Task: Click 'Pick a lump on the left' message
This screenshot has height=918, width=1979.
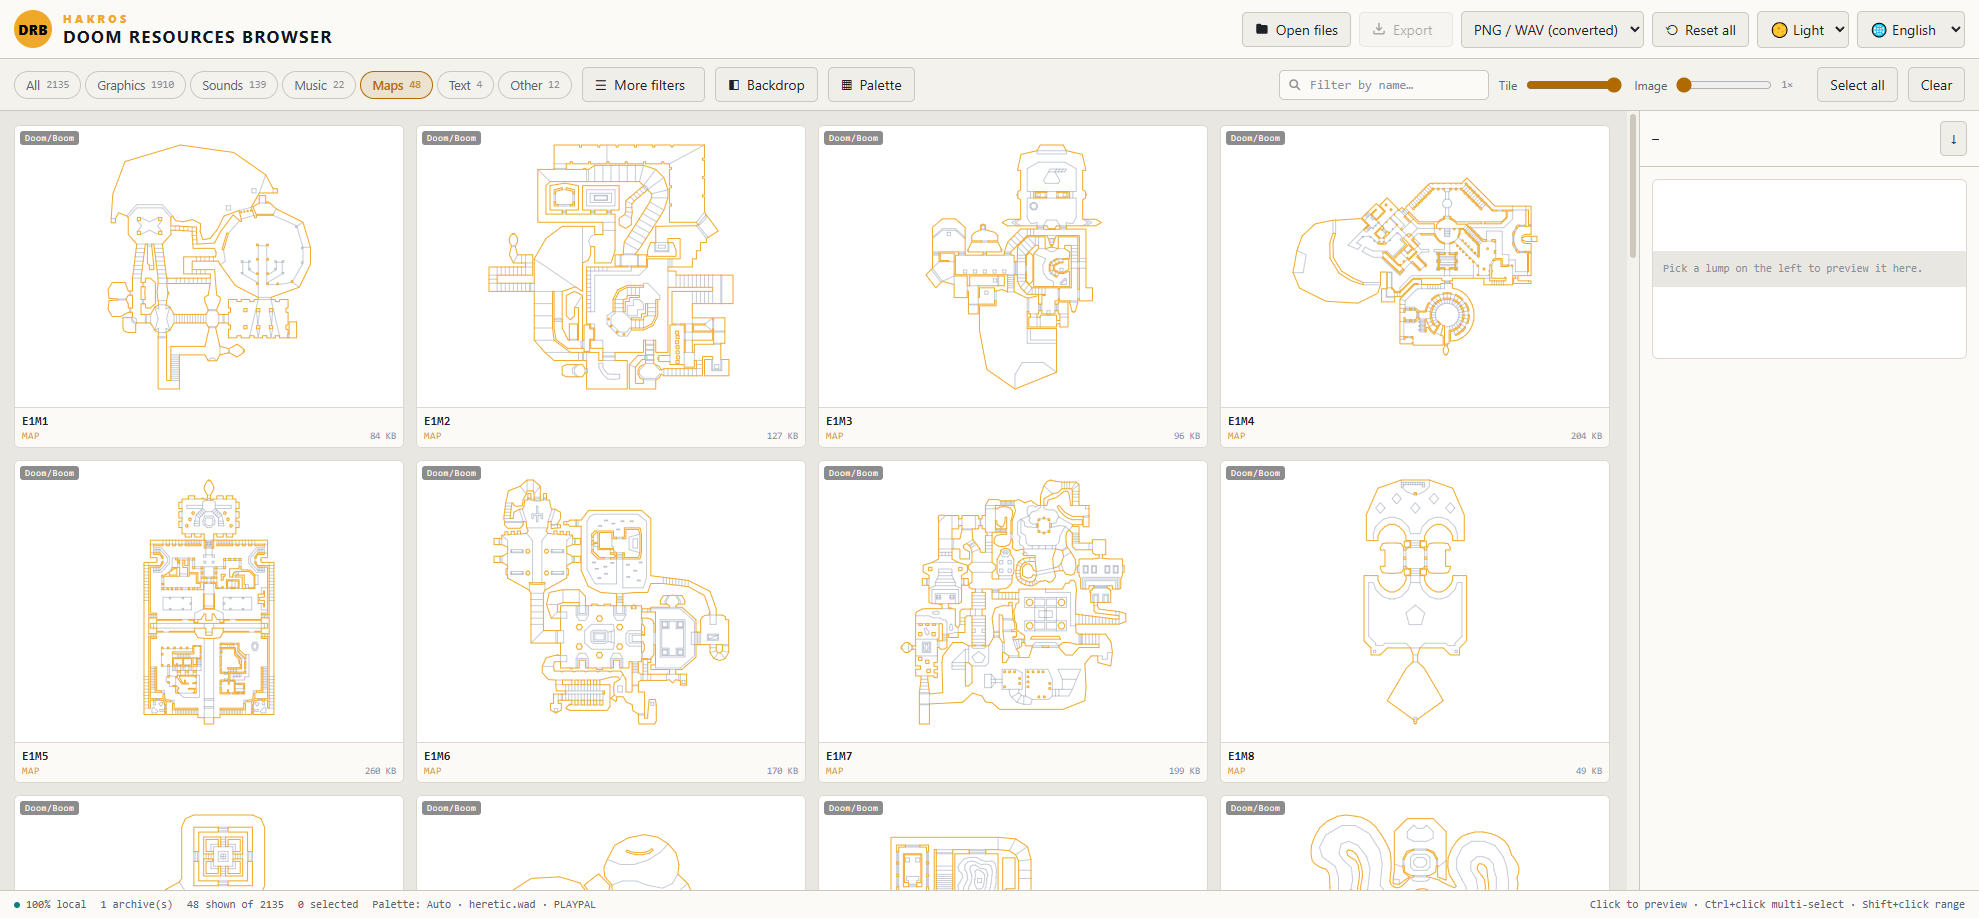Action: click(1792, 268)
